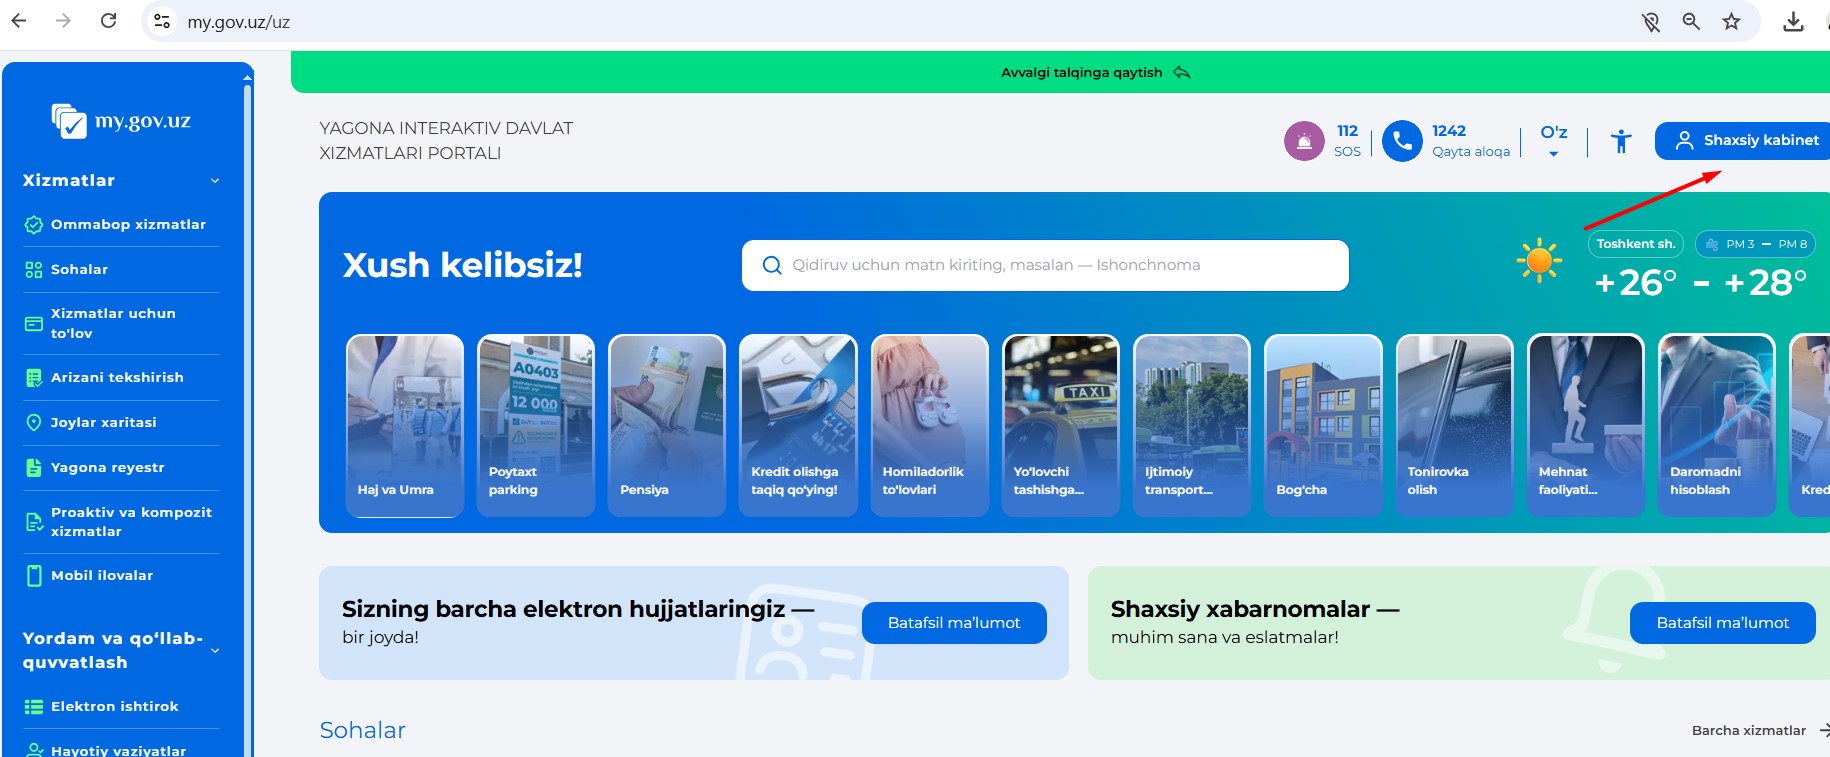Viewport: 1830px width, 757px height.
Task: Open Joylar xaritasi from sidebar
Action: click(103, 423)
